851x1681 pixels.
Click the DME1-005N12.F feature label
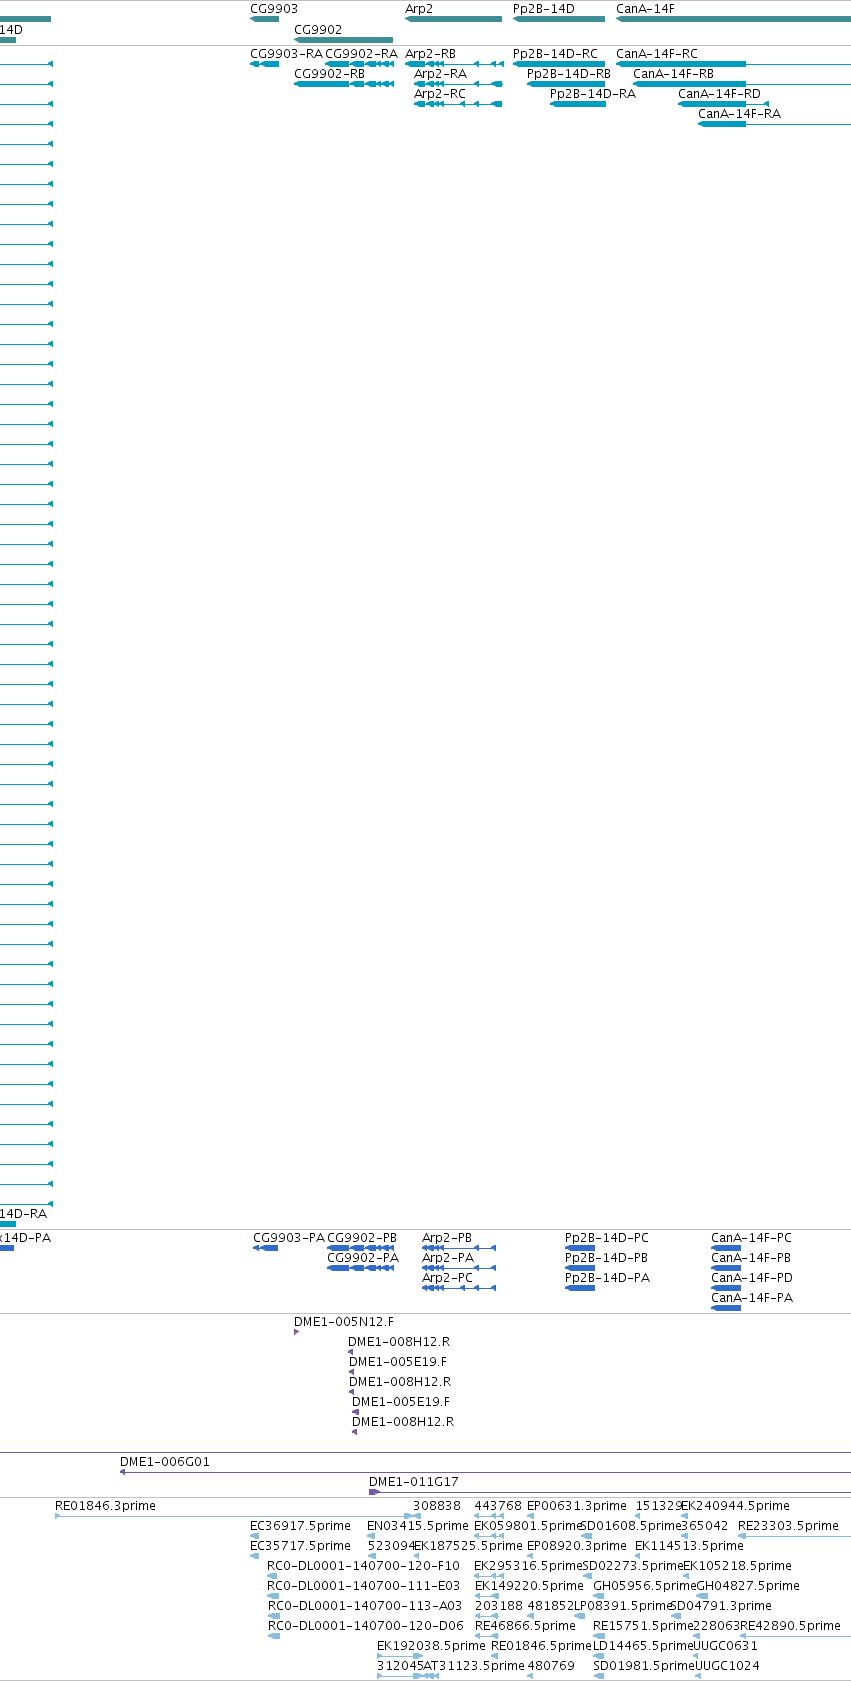(x=344, y=1322)
